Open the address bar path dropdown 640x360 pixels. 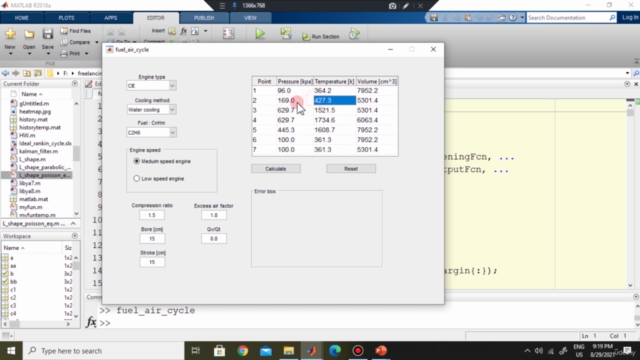[x=627, y=73]
